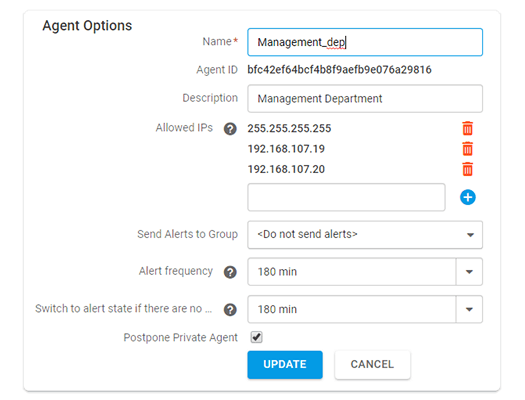Screen dimensions: 525x400
Task: Uncheck Postpone Private Agent checkbox
Action: (x=256, y=337)
